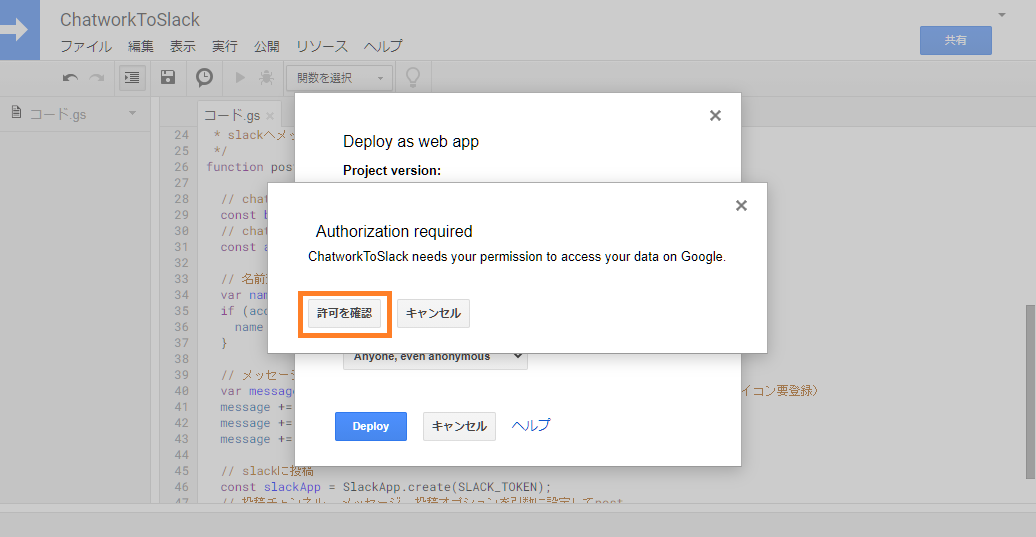This screenshot has height=537, width=1036.
Task: Open the ファイル menu
Action: 86,46
